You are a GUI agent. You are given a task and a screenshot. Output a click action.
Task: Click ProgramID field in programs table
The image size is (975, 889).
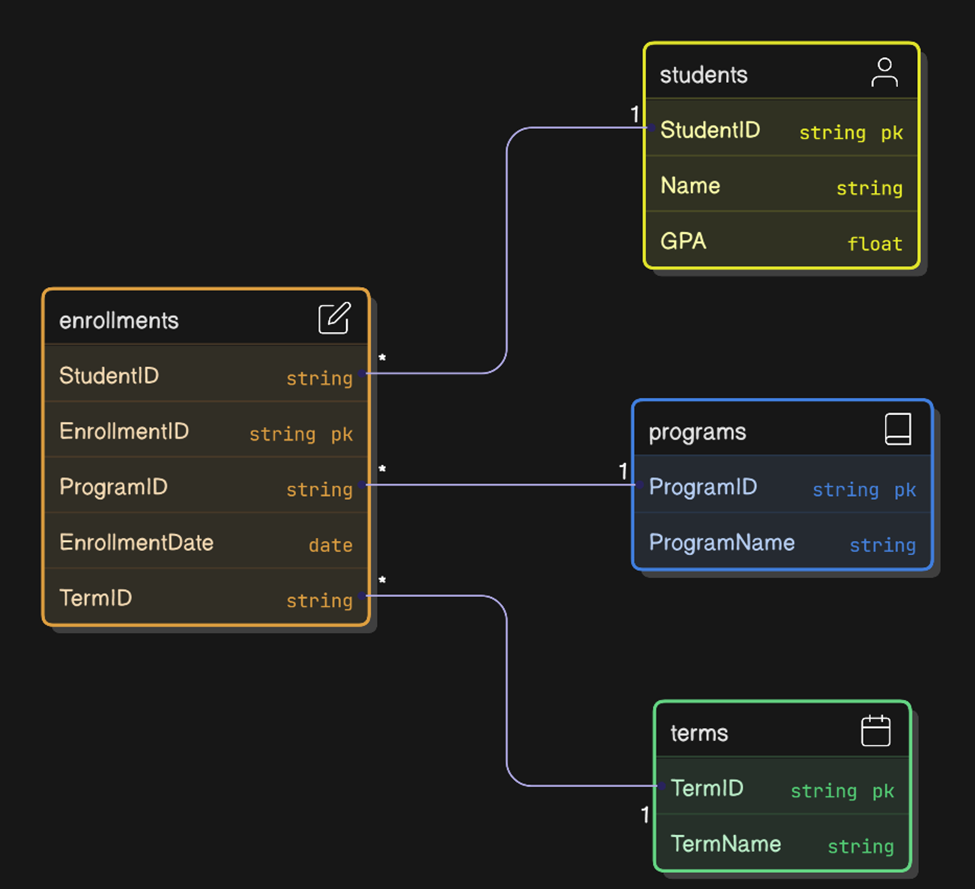[703, 487]
